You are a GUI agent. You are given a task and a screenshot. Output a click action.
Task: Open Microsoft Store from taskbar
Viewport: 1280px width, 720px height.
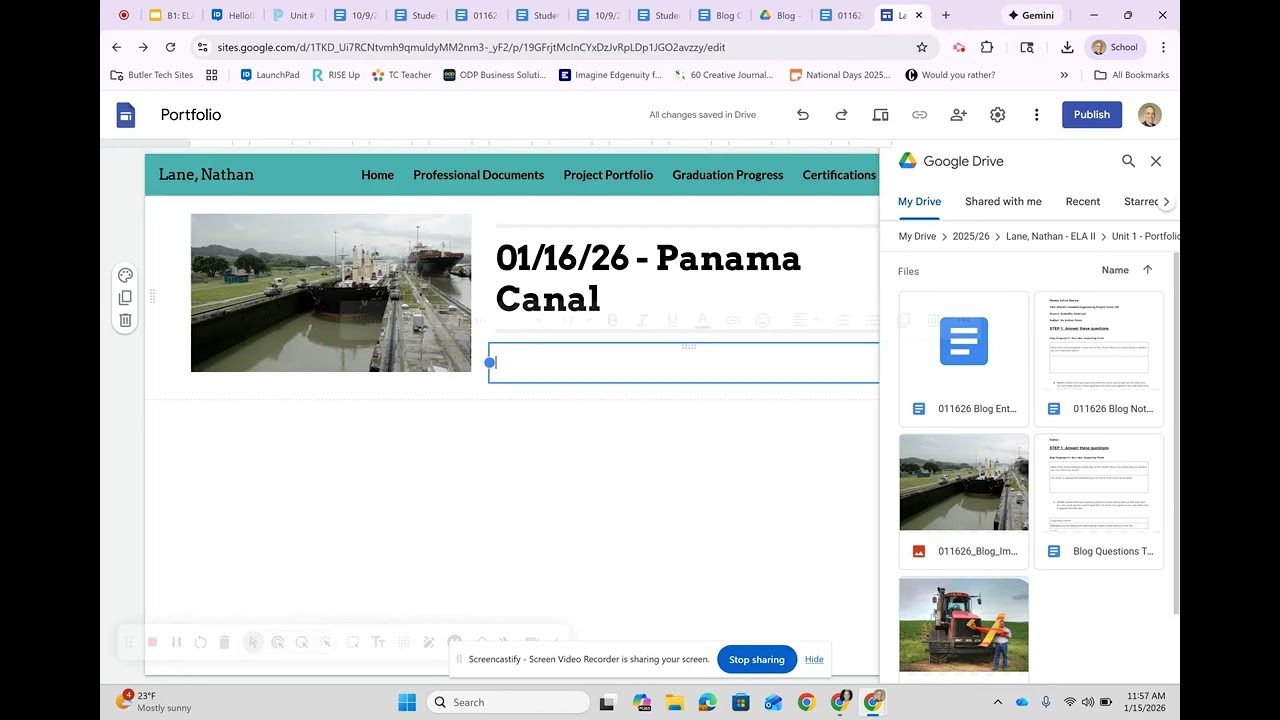(740, 702)
